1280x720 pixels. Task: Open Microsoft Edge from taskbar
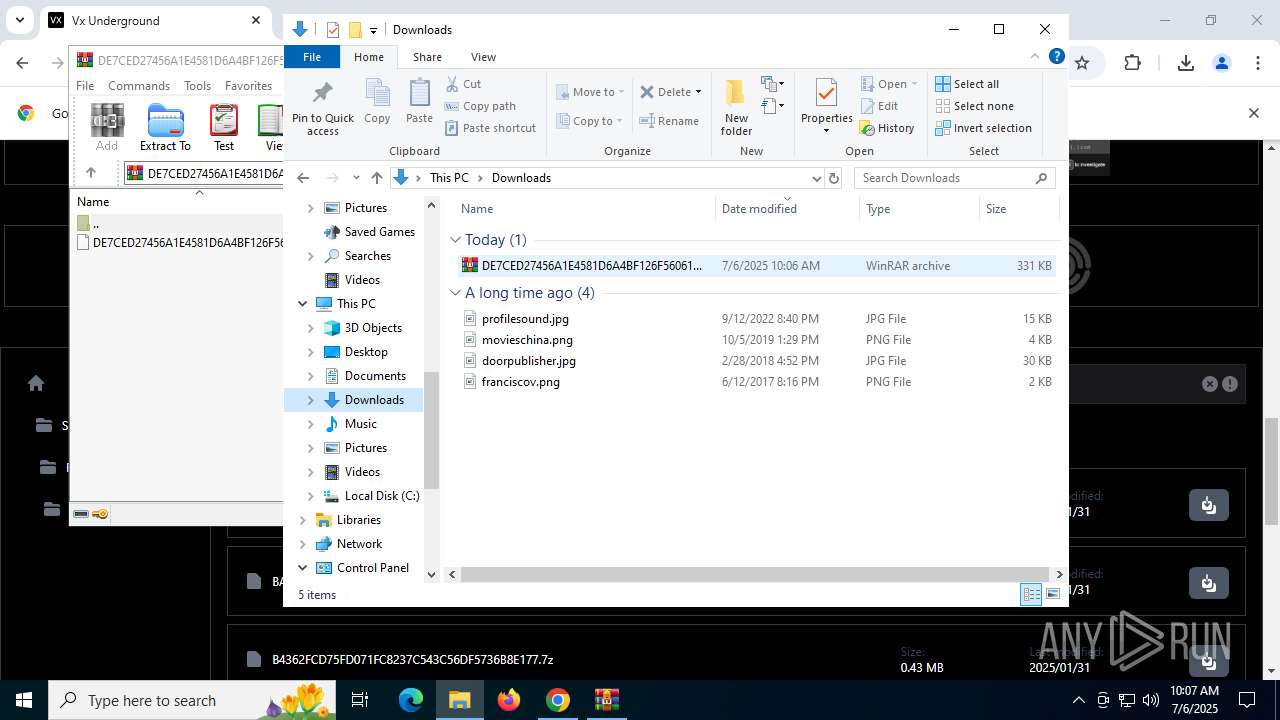(x=411, y=700)
